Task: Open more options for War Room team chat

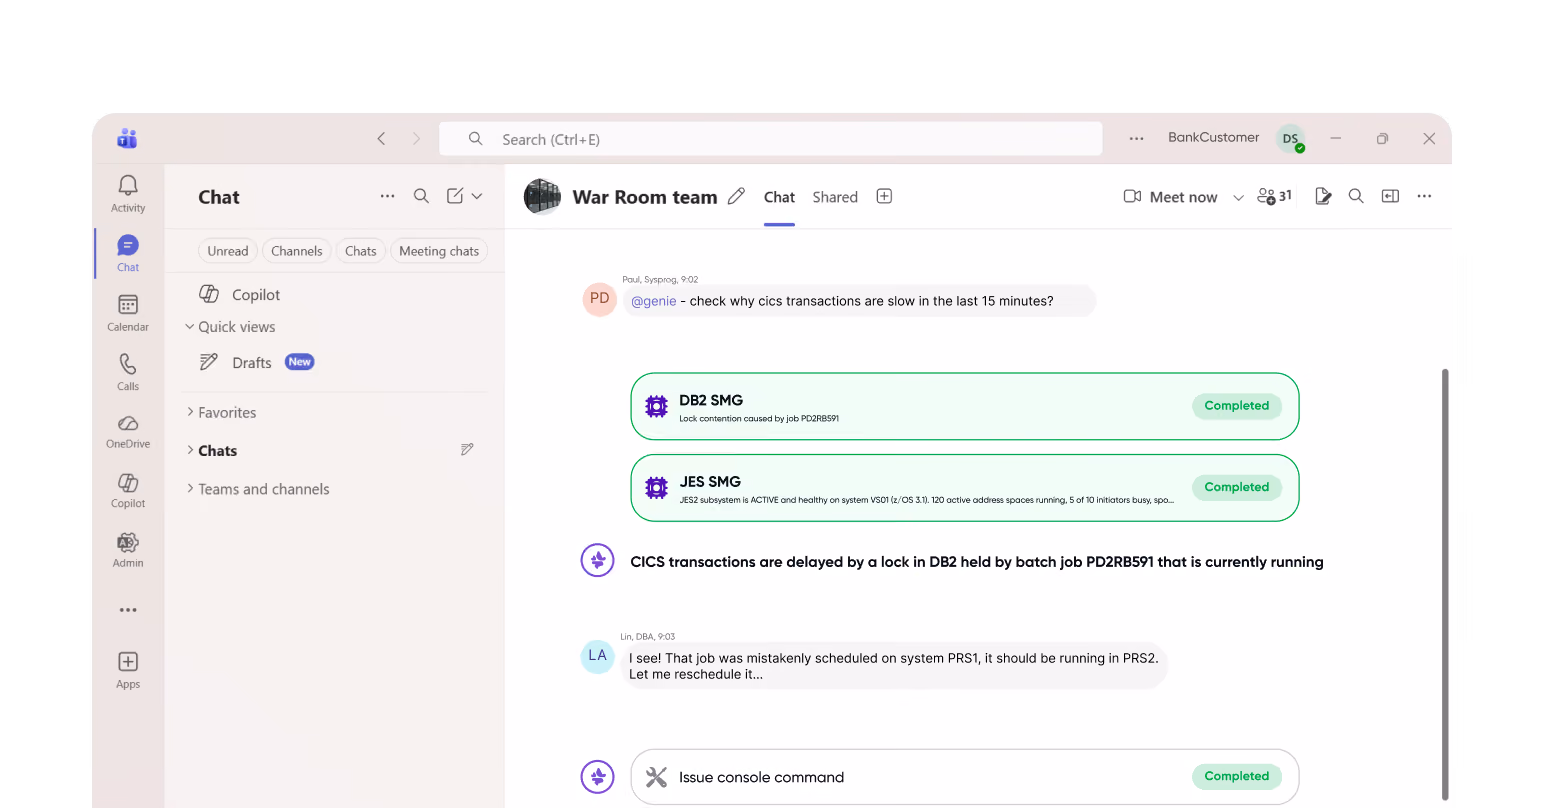Action: pos(1424,196)
